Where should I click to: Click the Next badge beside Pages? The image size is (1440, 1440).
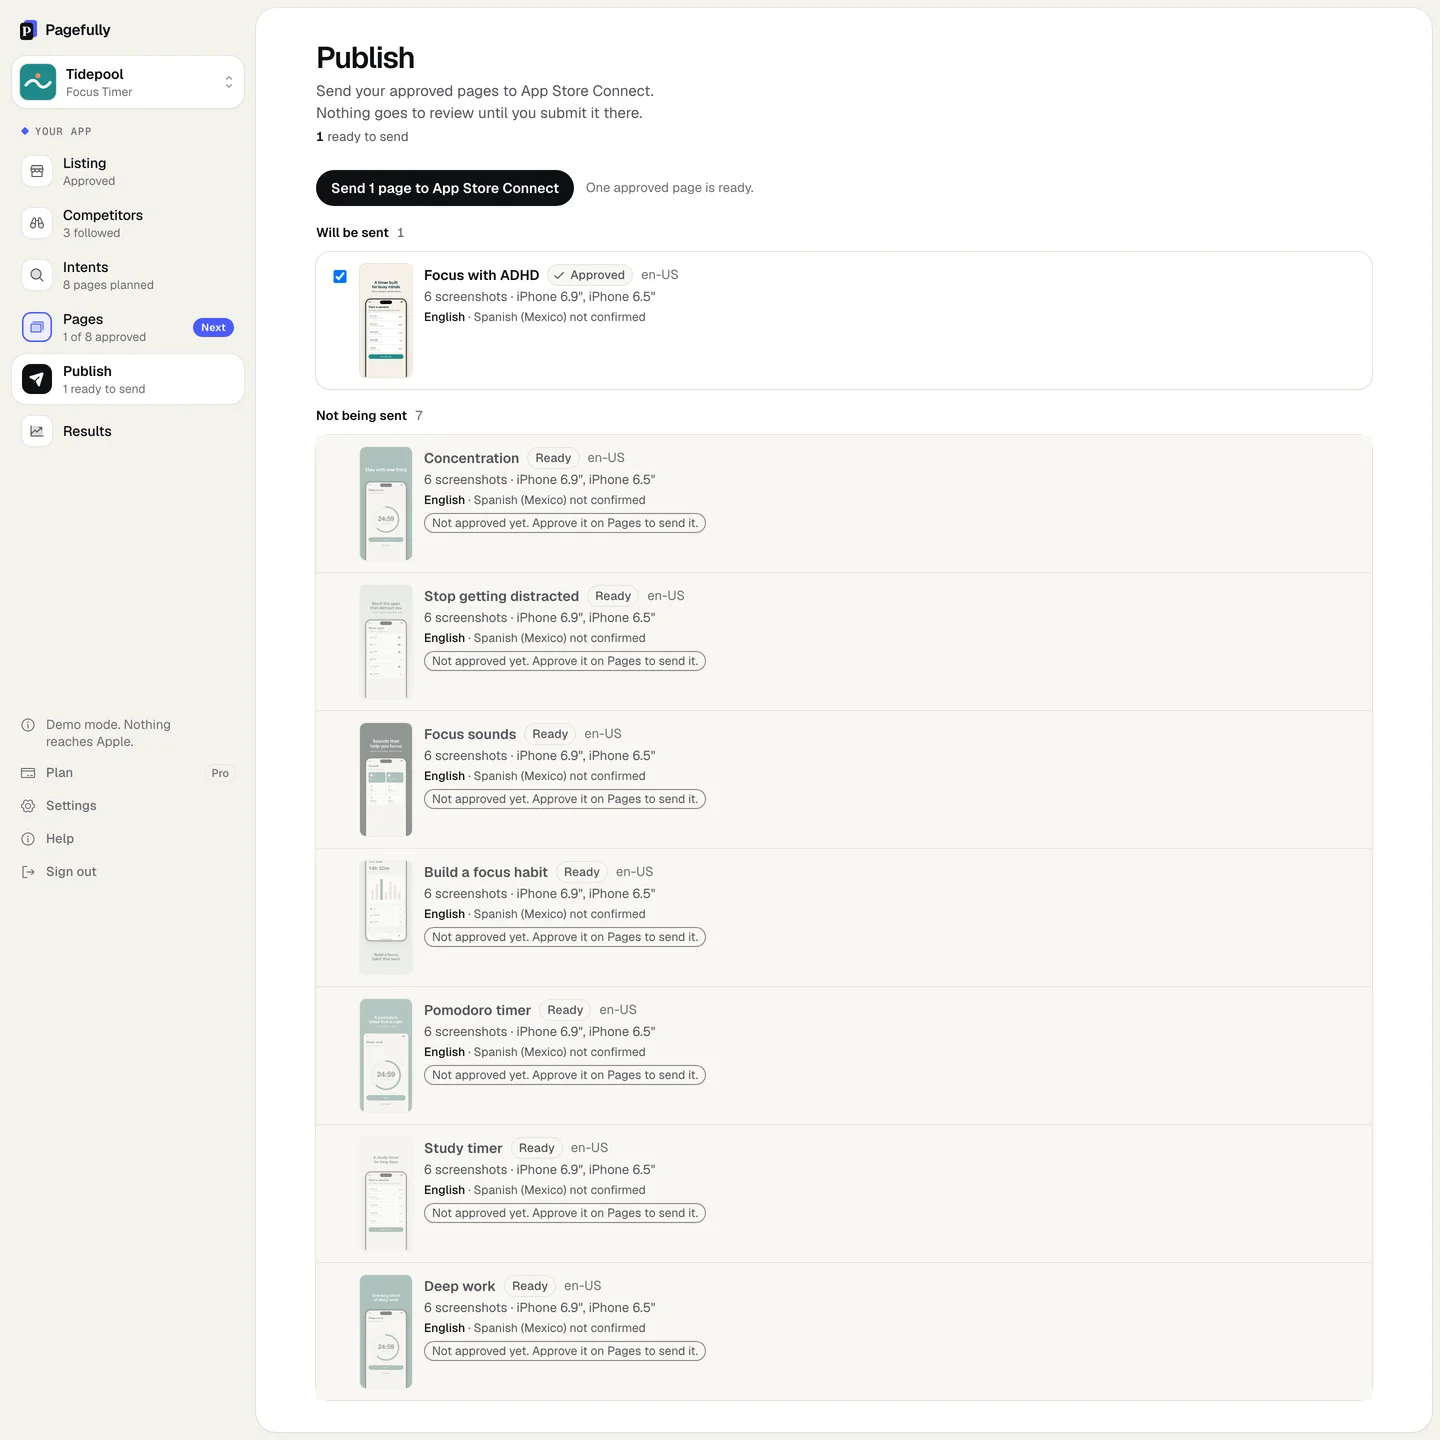(213, 328)
